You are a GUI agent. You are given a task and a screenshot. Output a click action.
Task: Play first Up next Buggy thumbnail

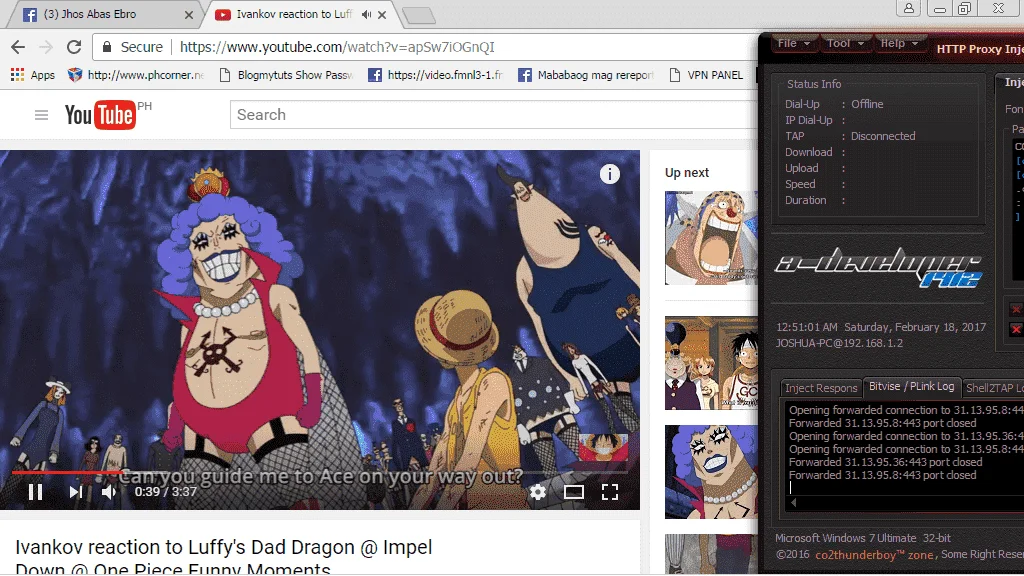[711, 238]
